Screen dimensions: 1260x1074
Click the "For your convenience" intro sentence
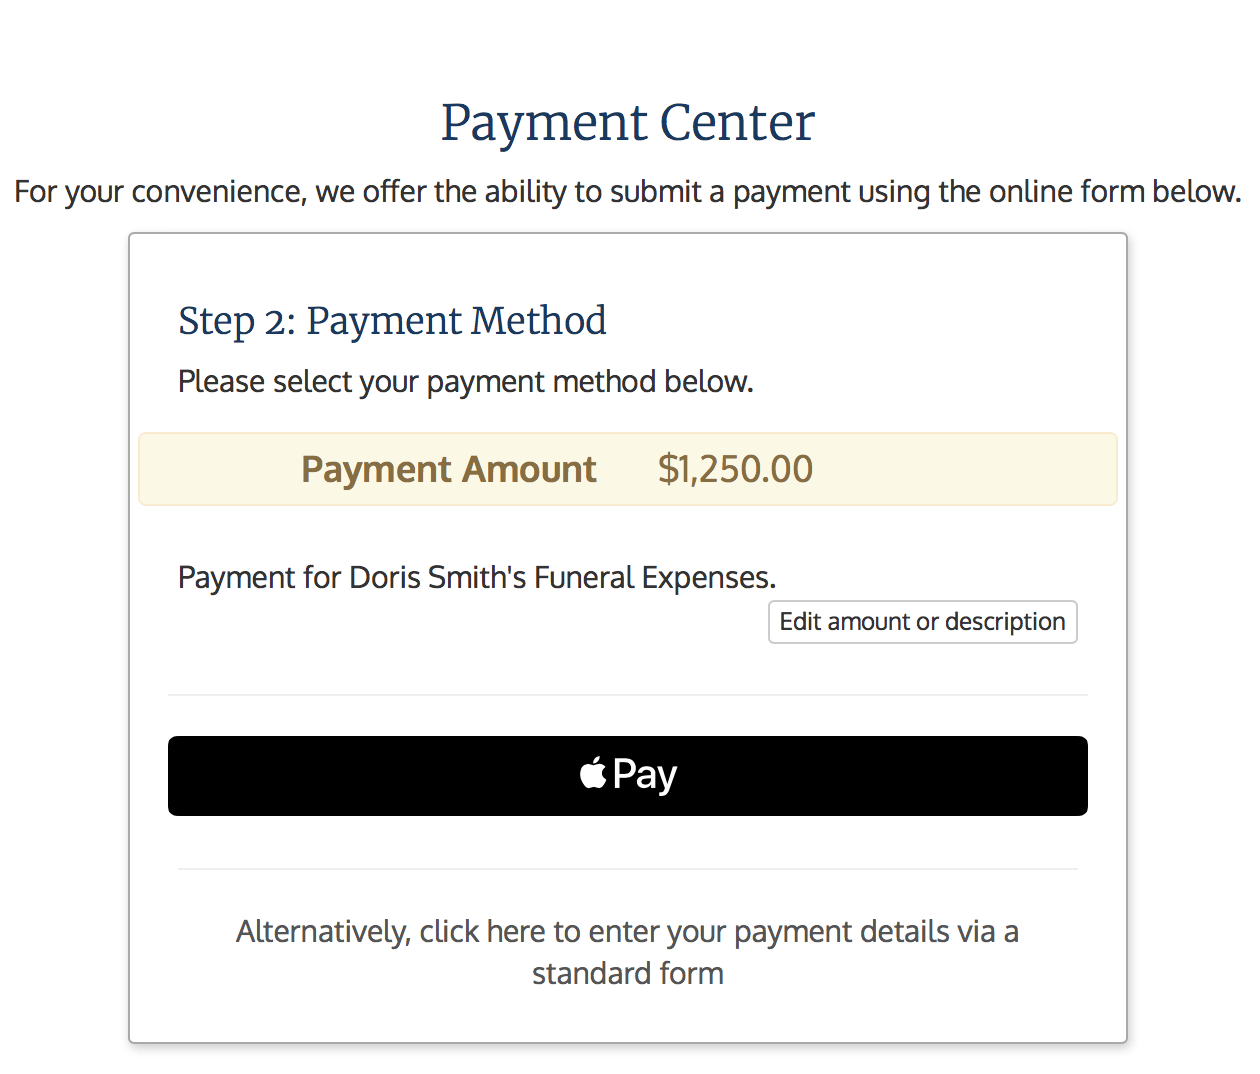(x=628, y=191)
